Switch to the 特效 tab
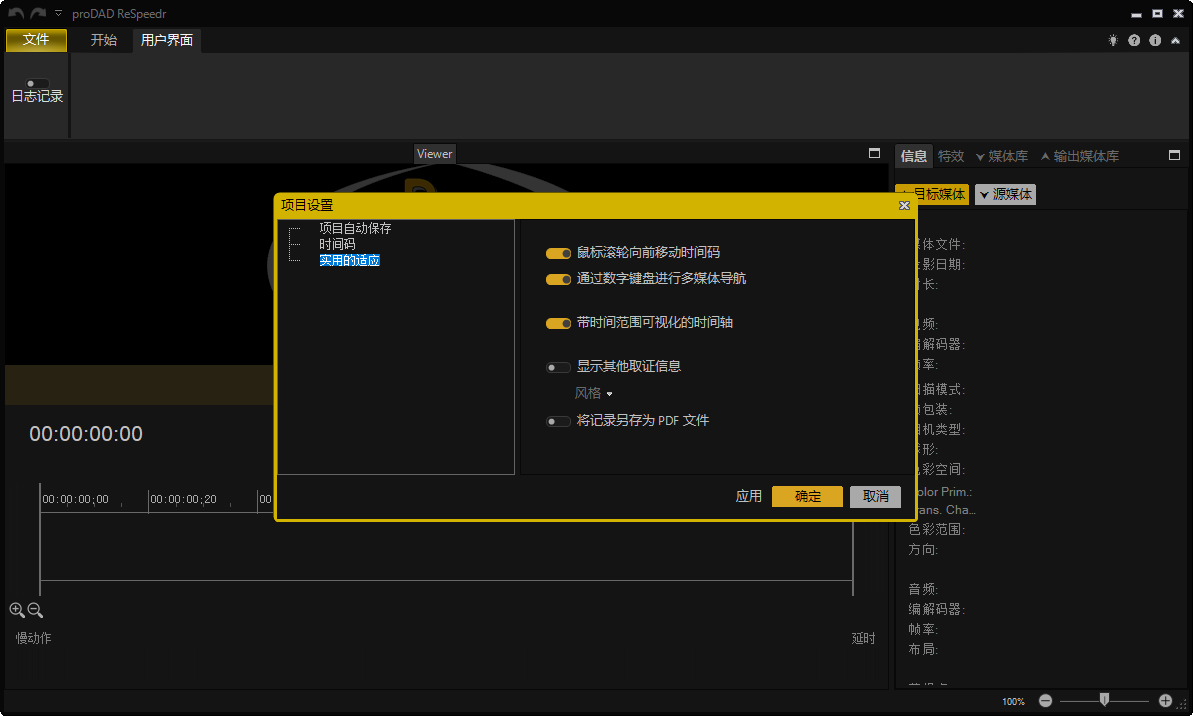 951,155
